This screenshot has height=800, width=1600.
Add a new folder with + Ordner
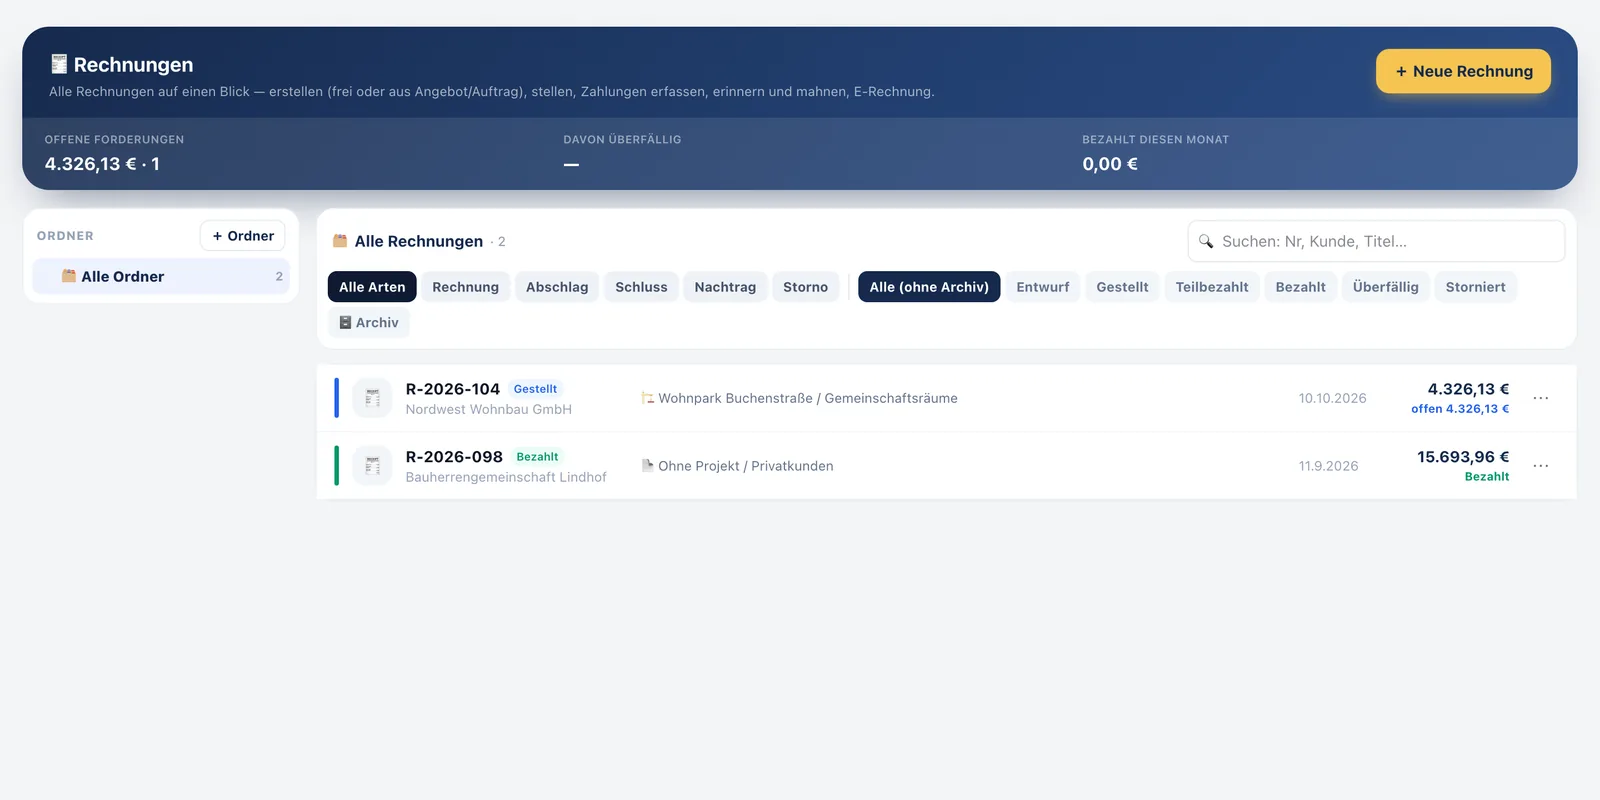click(x=243, y=236)
